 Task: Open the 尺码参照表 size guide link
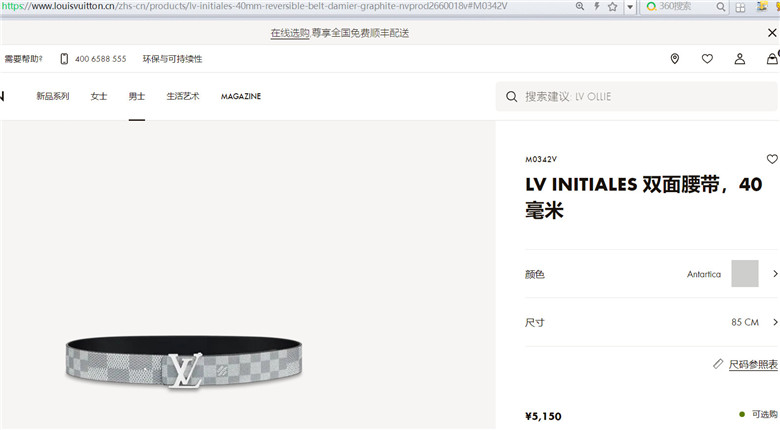pos(753,364)
